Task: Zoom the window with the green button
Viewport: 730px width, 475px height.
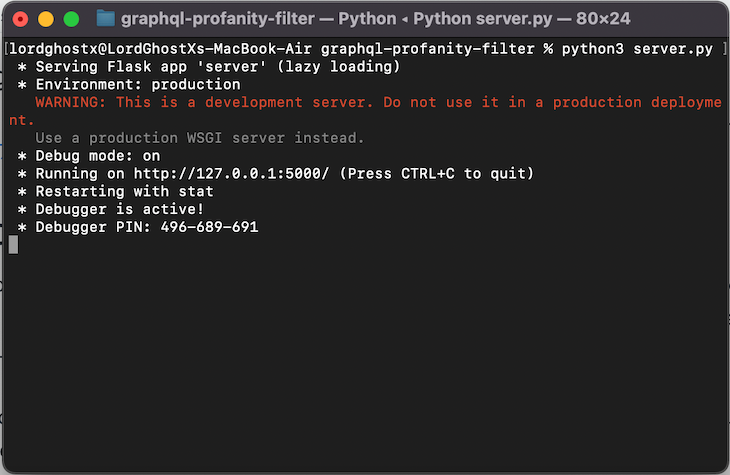Action: pos(71,19)
